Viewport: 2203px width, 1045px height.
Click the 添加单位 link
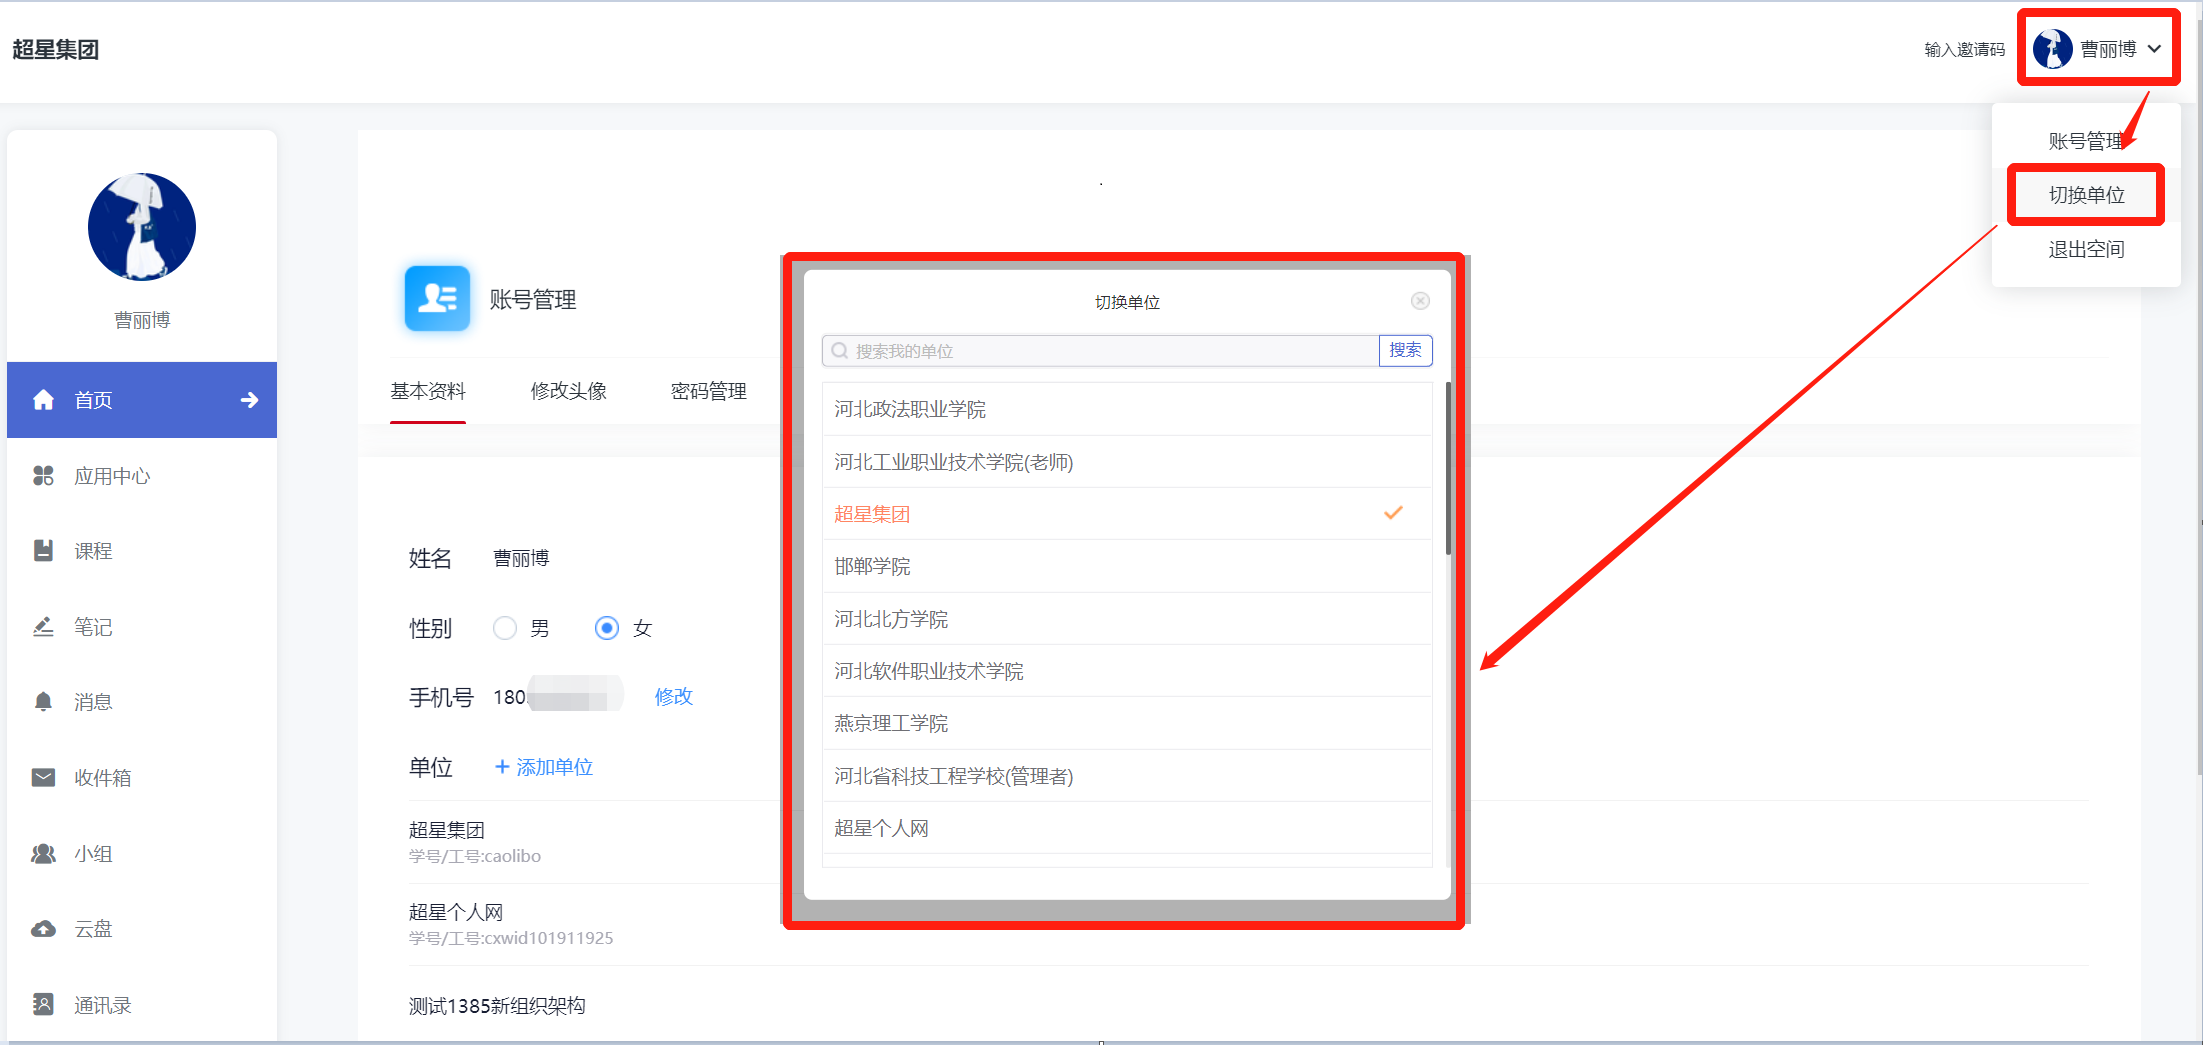544,767
